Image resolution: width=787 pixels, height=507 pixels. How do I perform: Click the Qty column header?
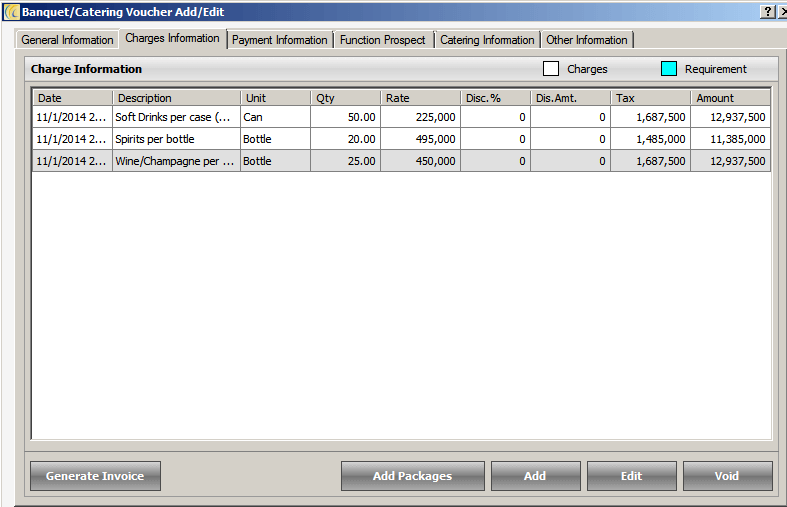(345, 98)
